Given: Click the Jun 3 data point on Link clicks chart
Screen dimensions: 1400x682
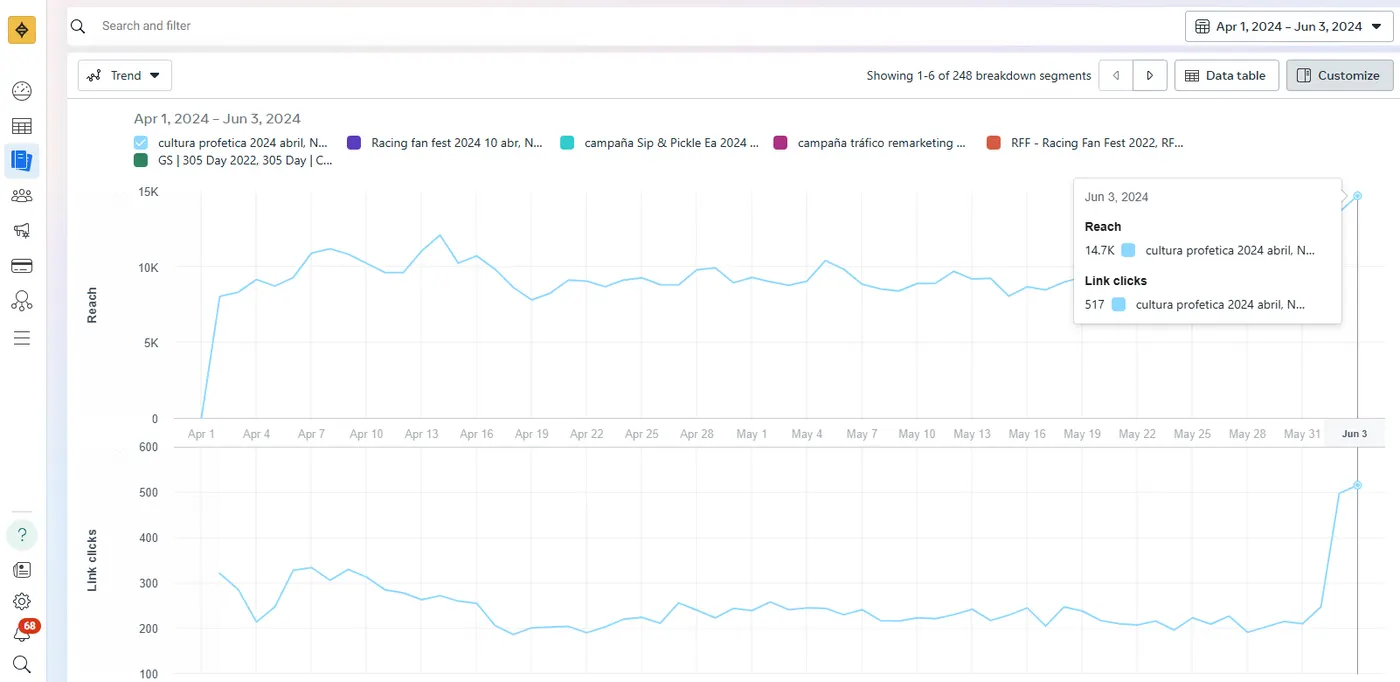Looking at the screenshot, I should click(x=1357, y=485).
